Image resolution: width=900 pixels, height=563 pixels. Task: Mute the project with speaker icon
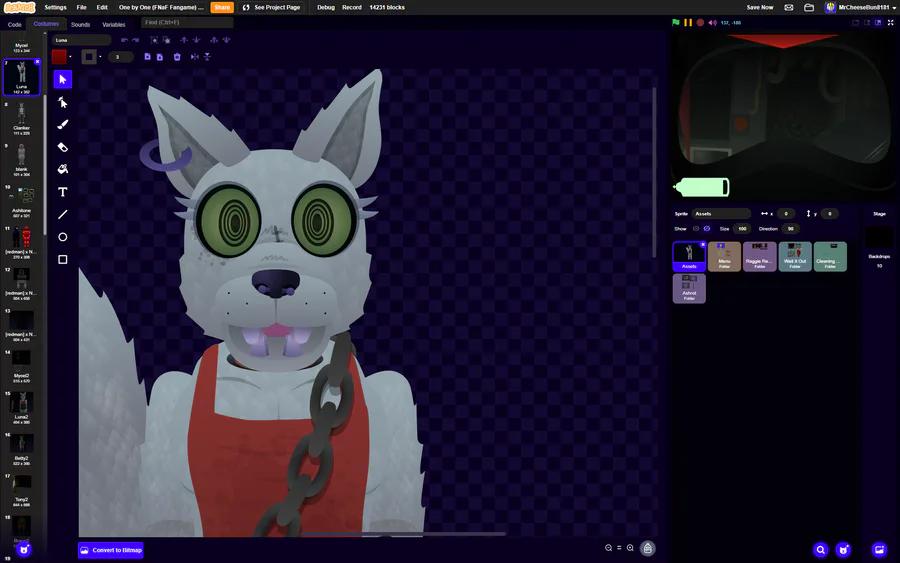click(x=712, y=22)
